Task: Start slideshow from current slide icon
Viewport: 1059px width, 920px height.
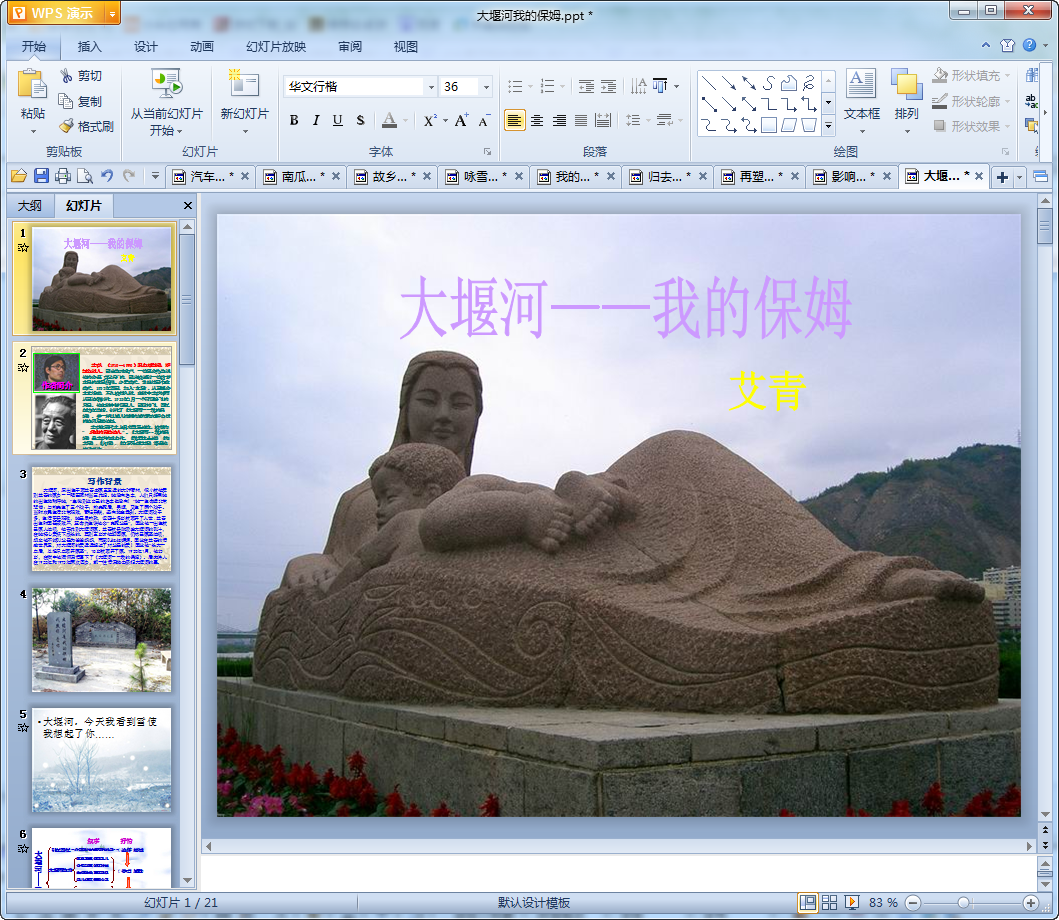Action: [x=166, y=84]
